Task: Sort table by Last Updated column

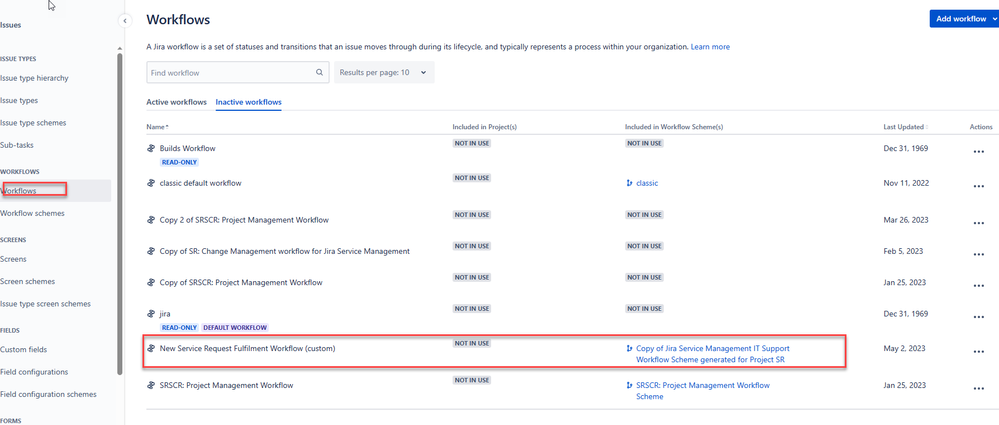Action: pyautogui.click(x=905, y=127)
